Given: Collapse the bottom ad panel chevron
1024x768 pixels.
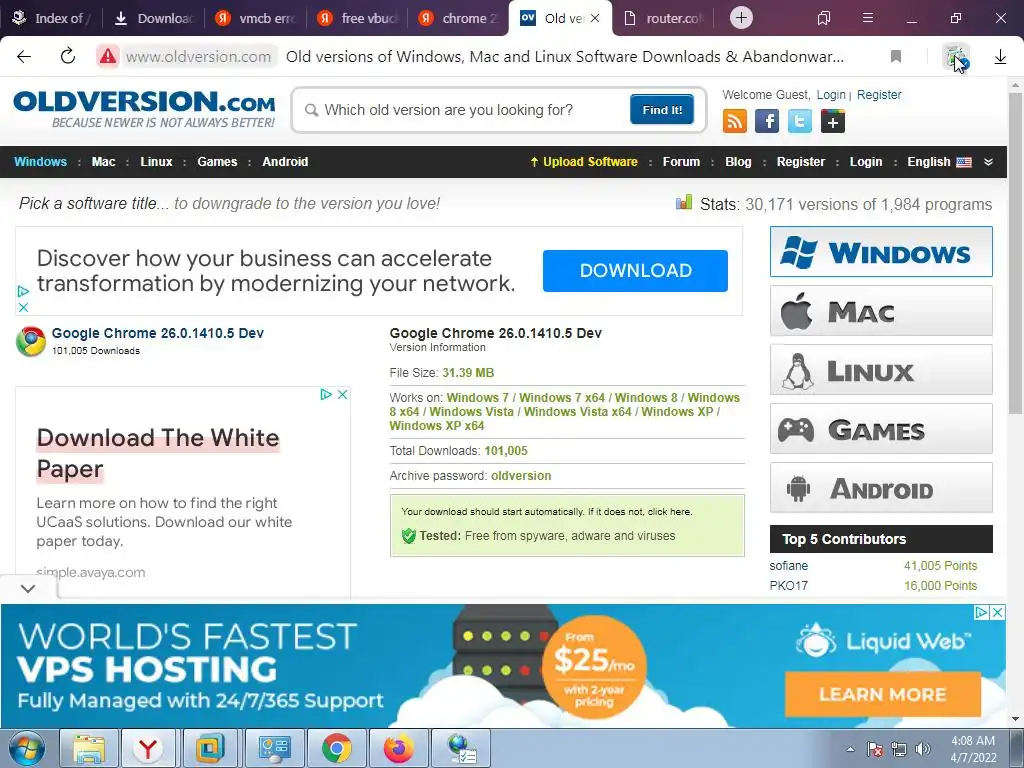Looking at the screenshot, I should [28, 588].
